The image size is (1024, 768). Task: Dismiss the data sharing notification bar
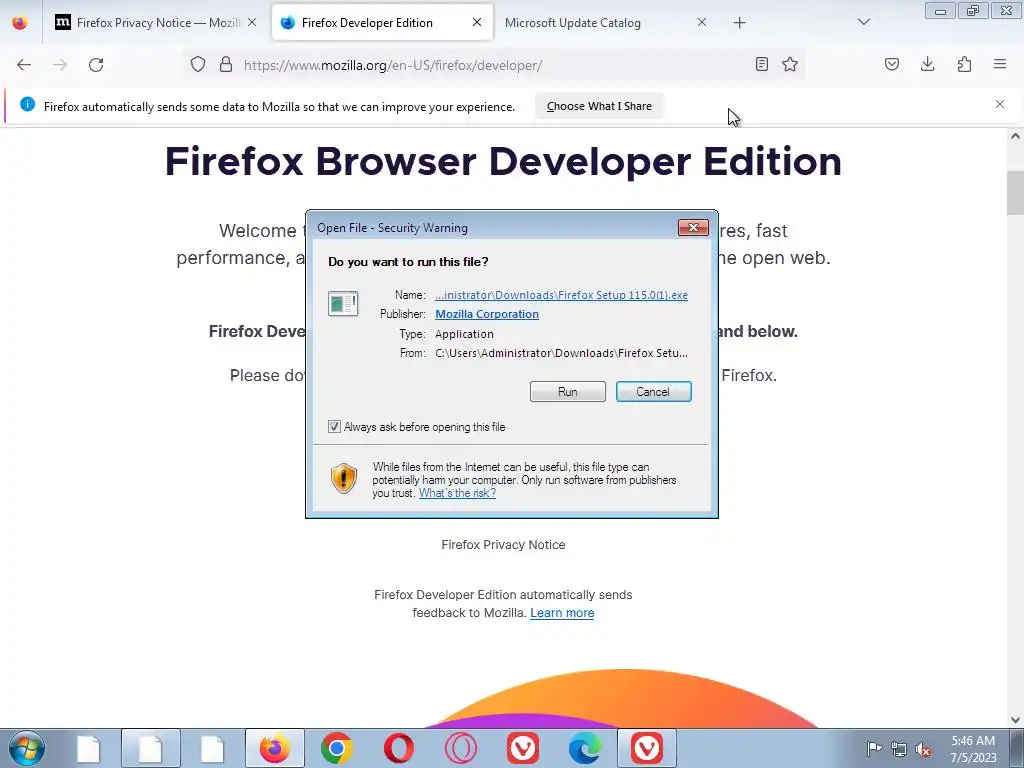coord(1000,104)
